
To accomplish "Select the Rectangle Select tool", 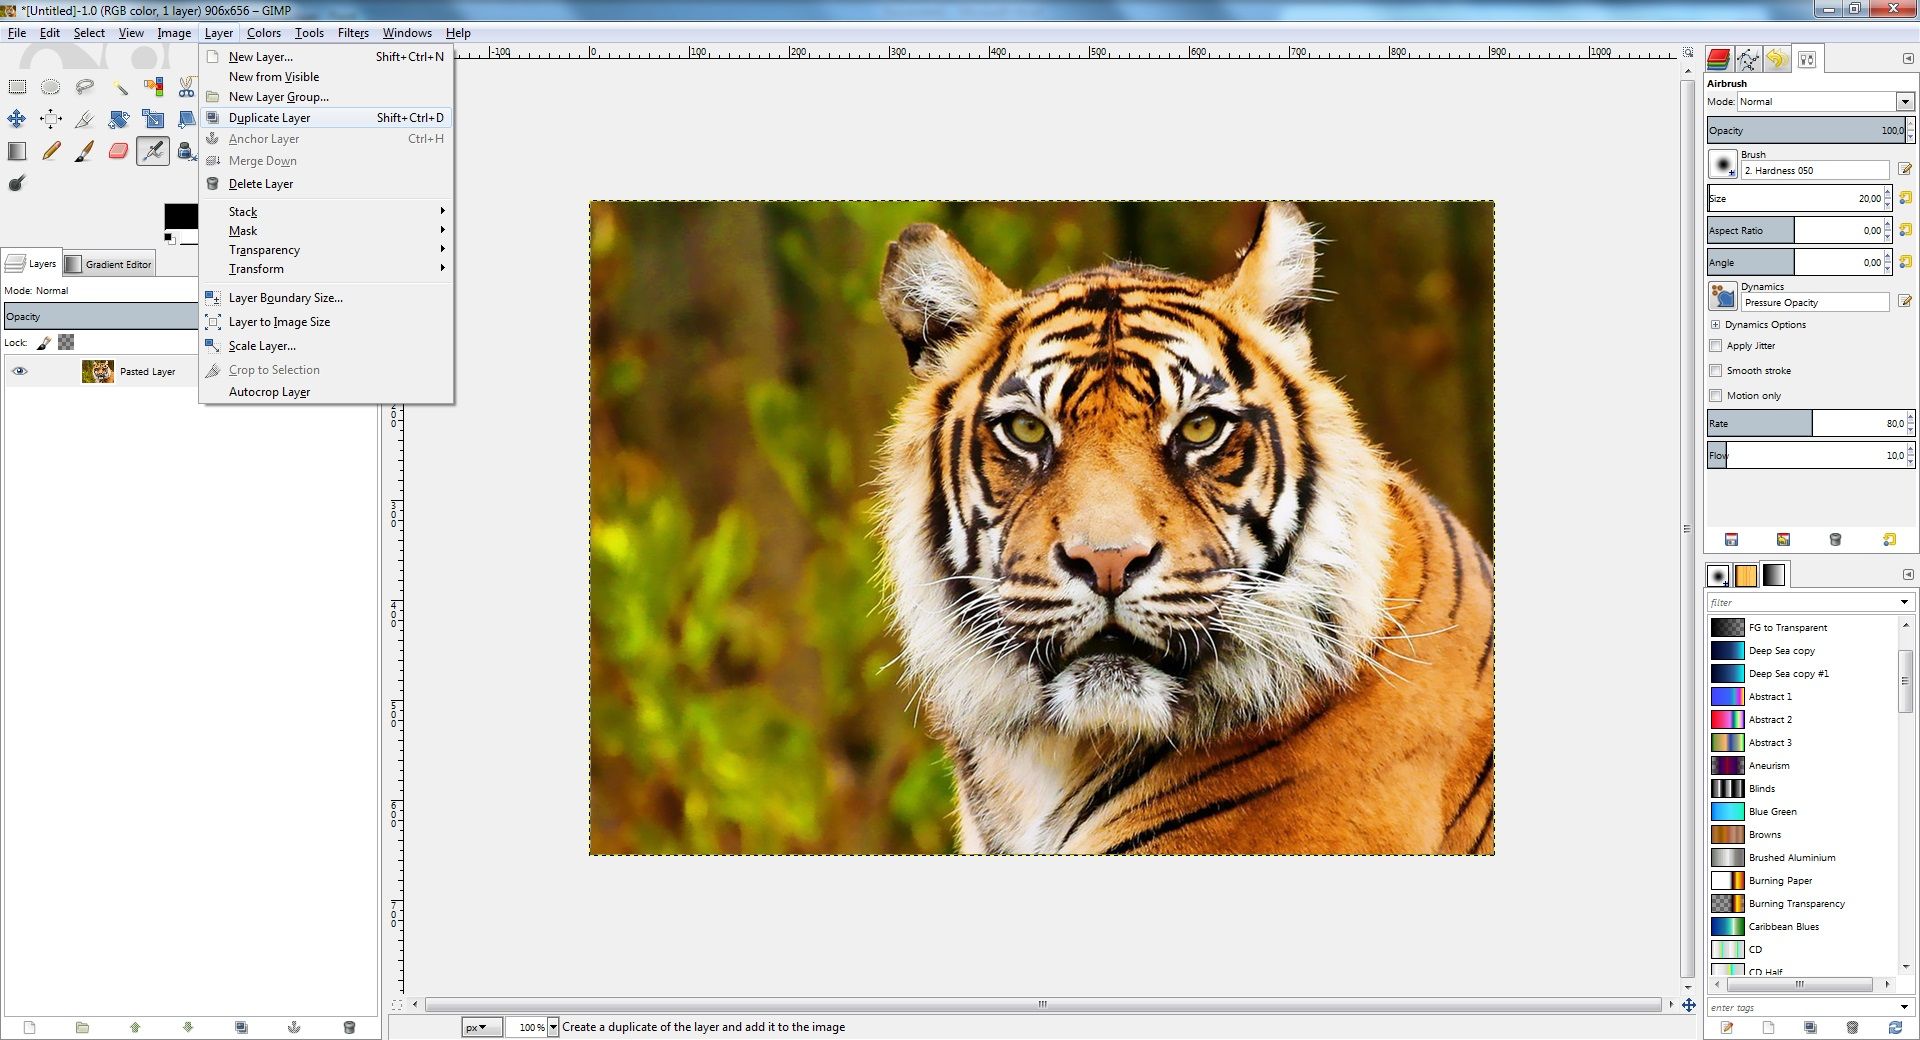I will [17, 87].
